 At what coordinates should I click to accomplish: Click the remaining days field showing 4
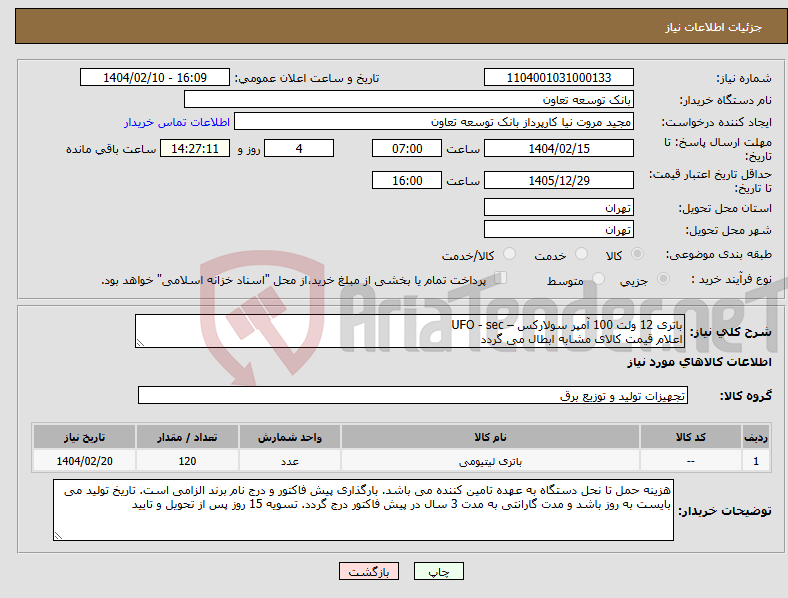tap(299, 149)
